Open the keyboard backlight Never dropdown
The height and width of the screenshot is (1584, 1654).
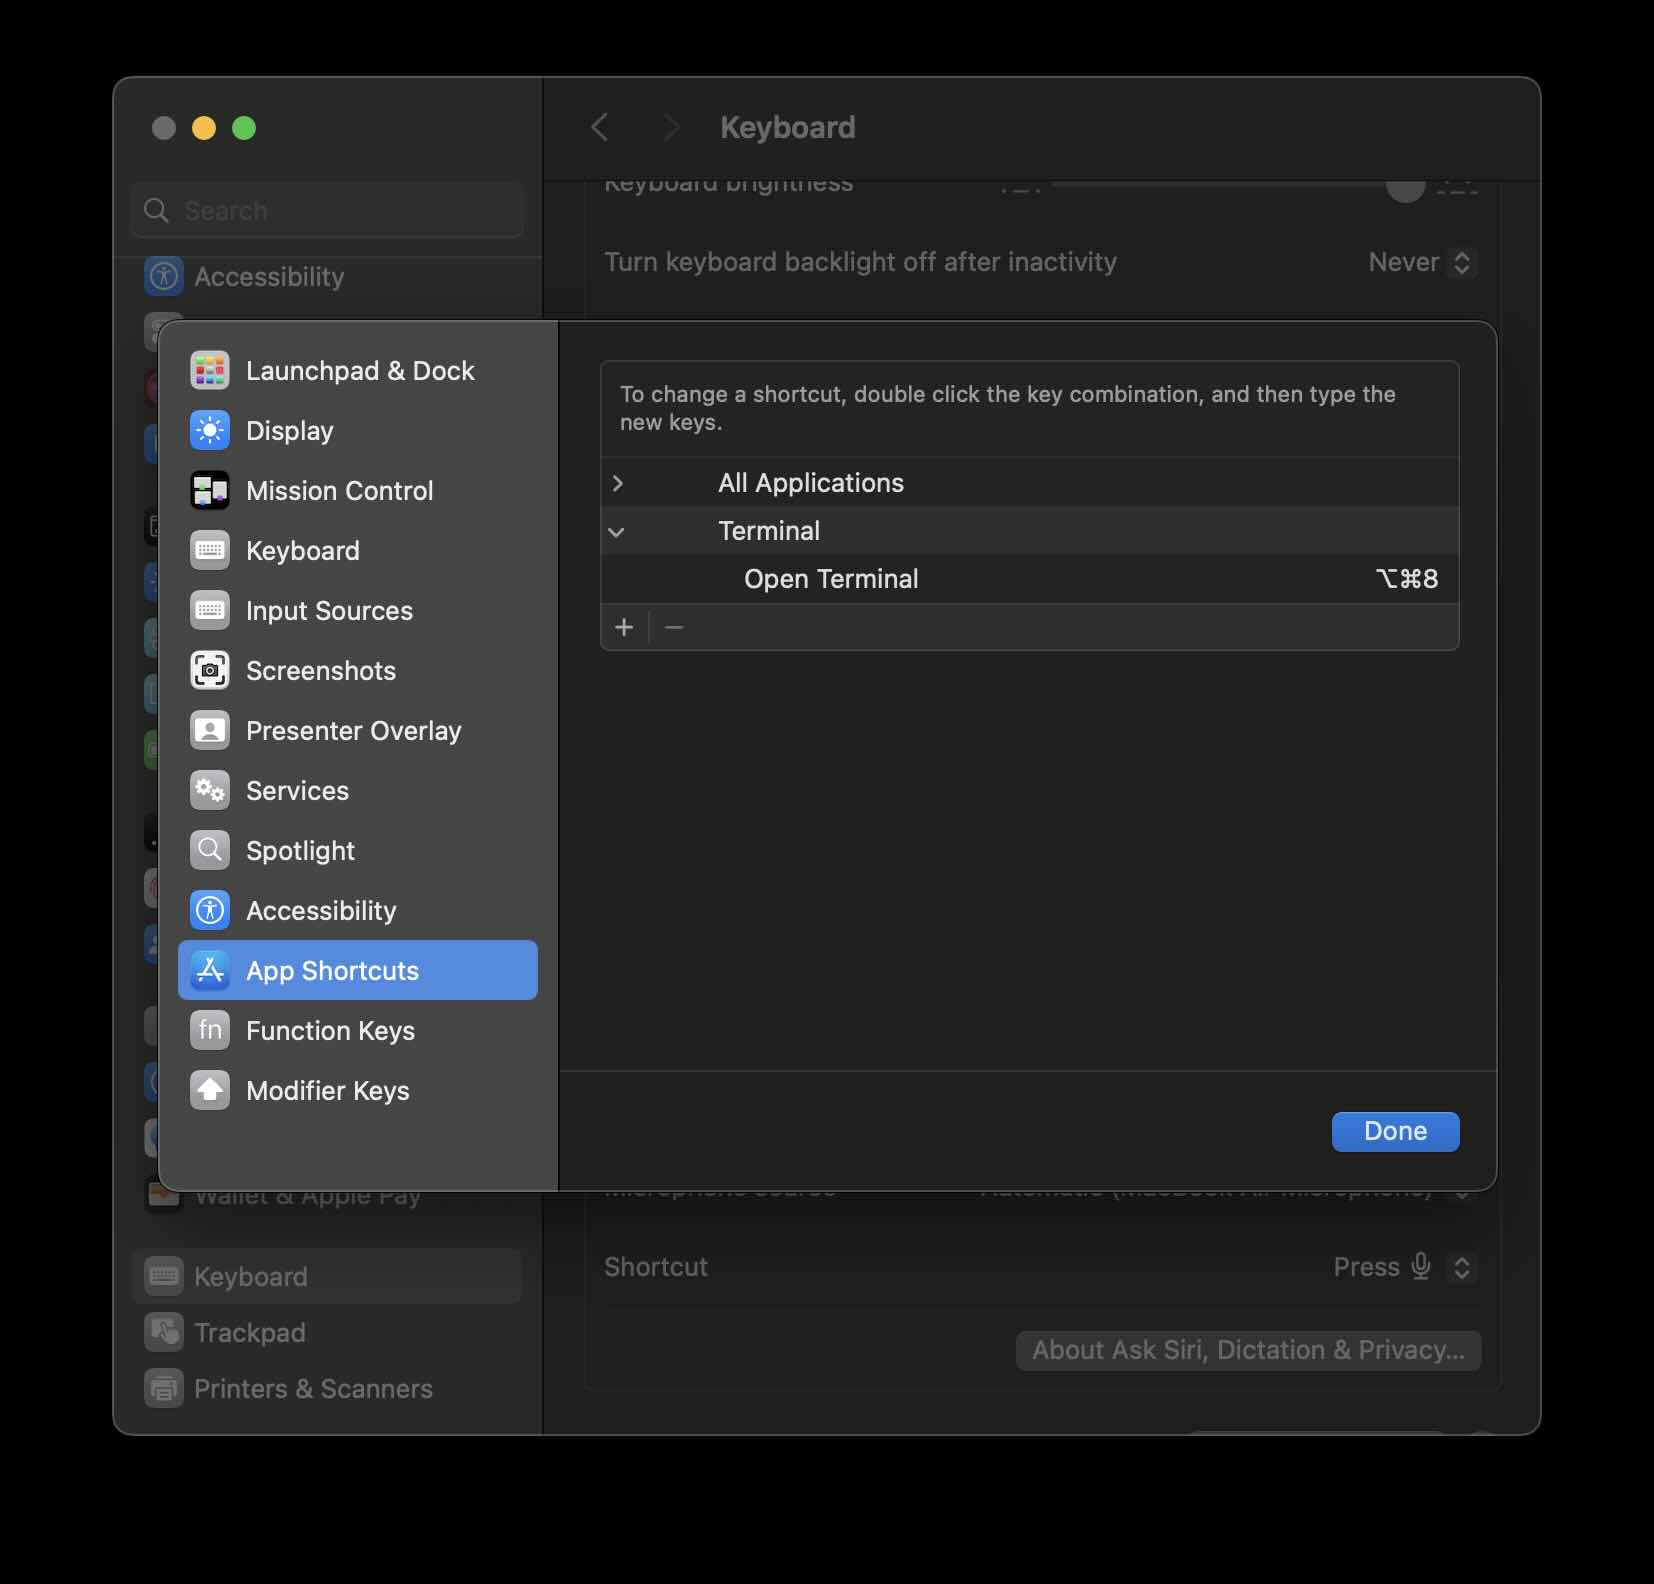click(x=1419, y=262)
